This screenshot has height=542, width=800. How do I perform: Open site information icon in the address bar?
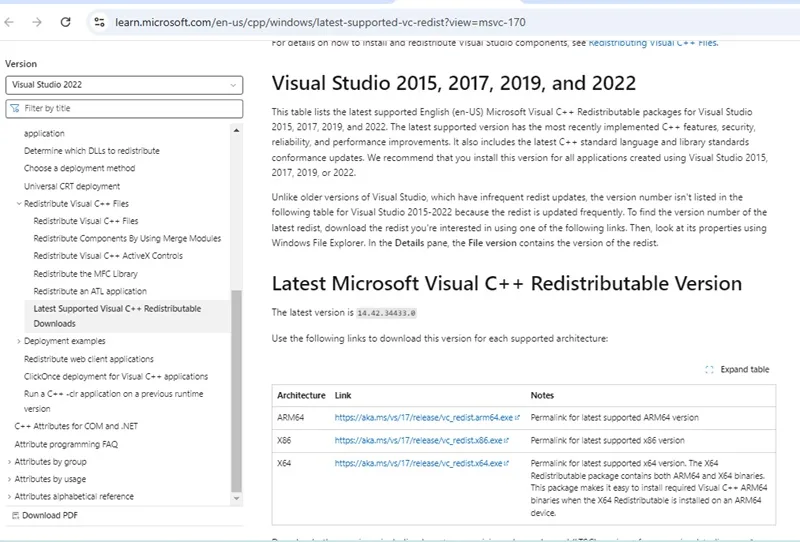point(99,22)
